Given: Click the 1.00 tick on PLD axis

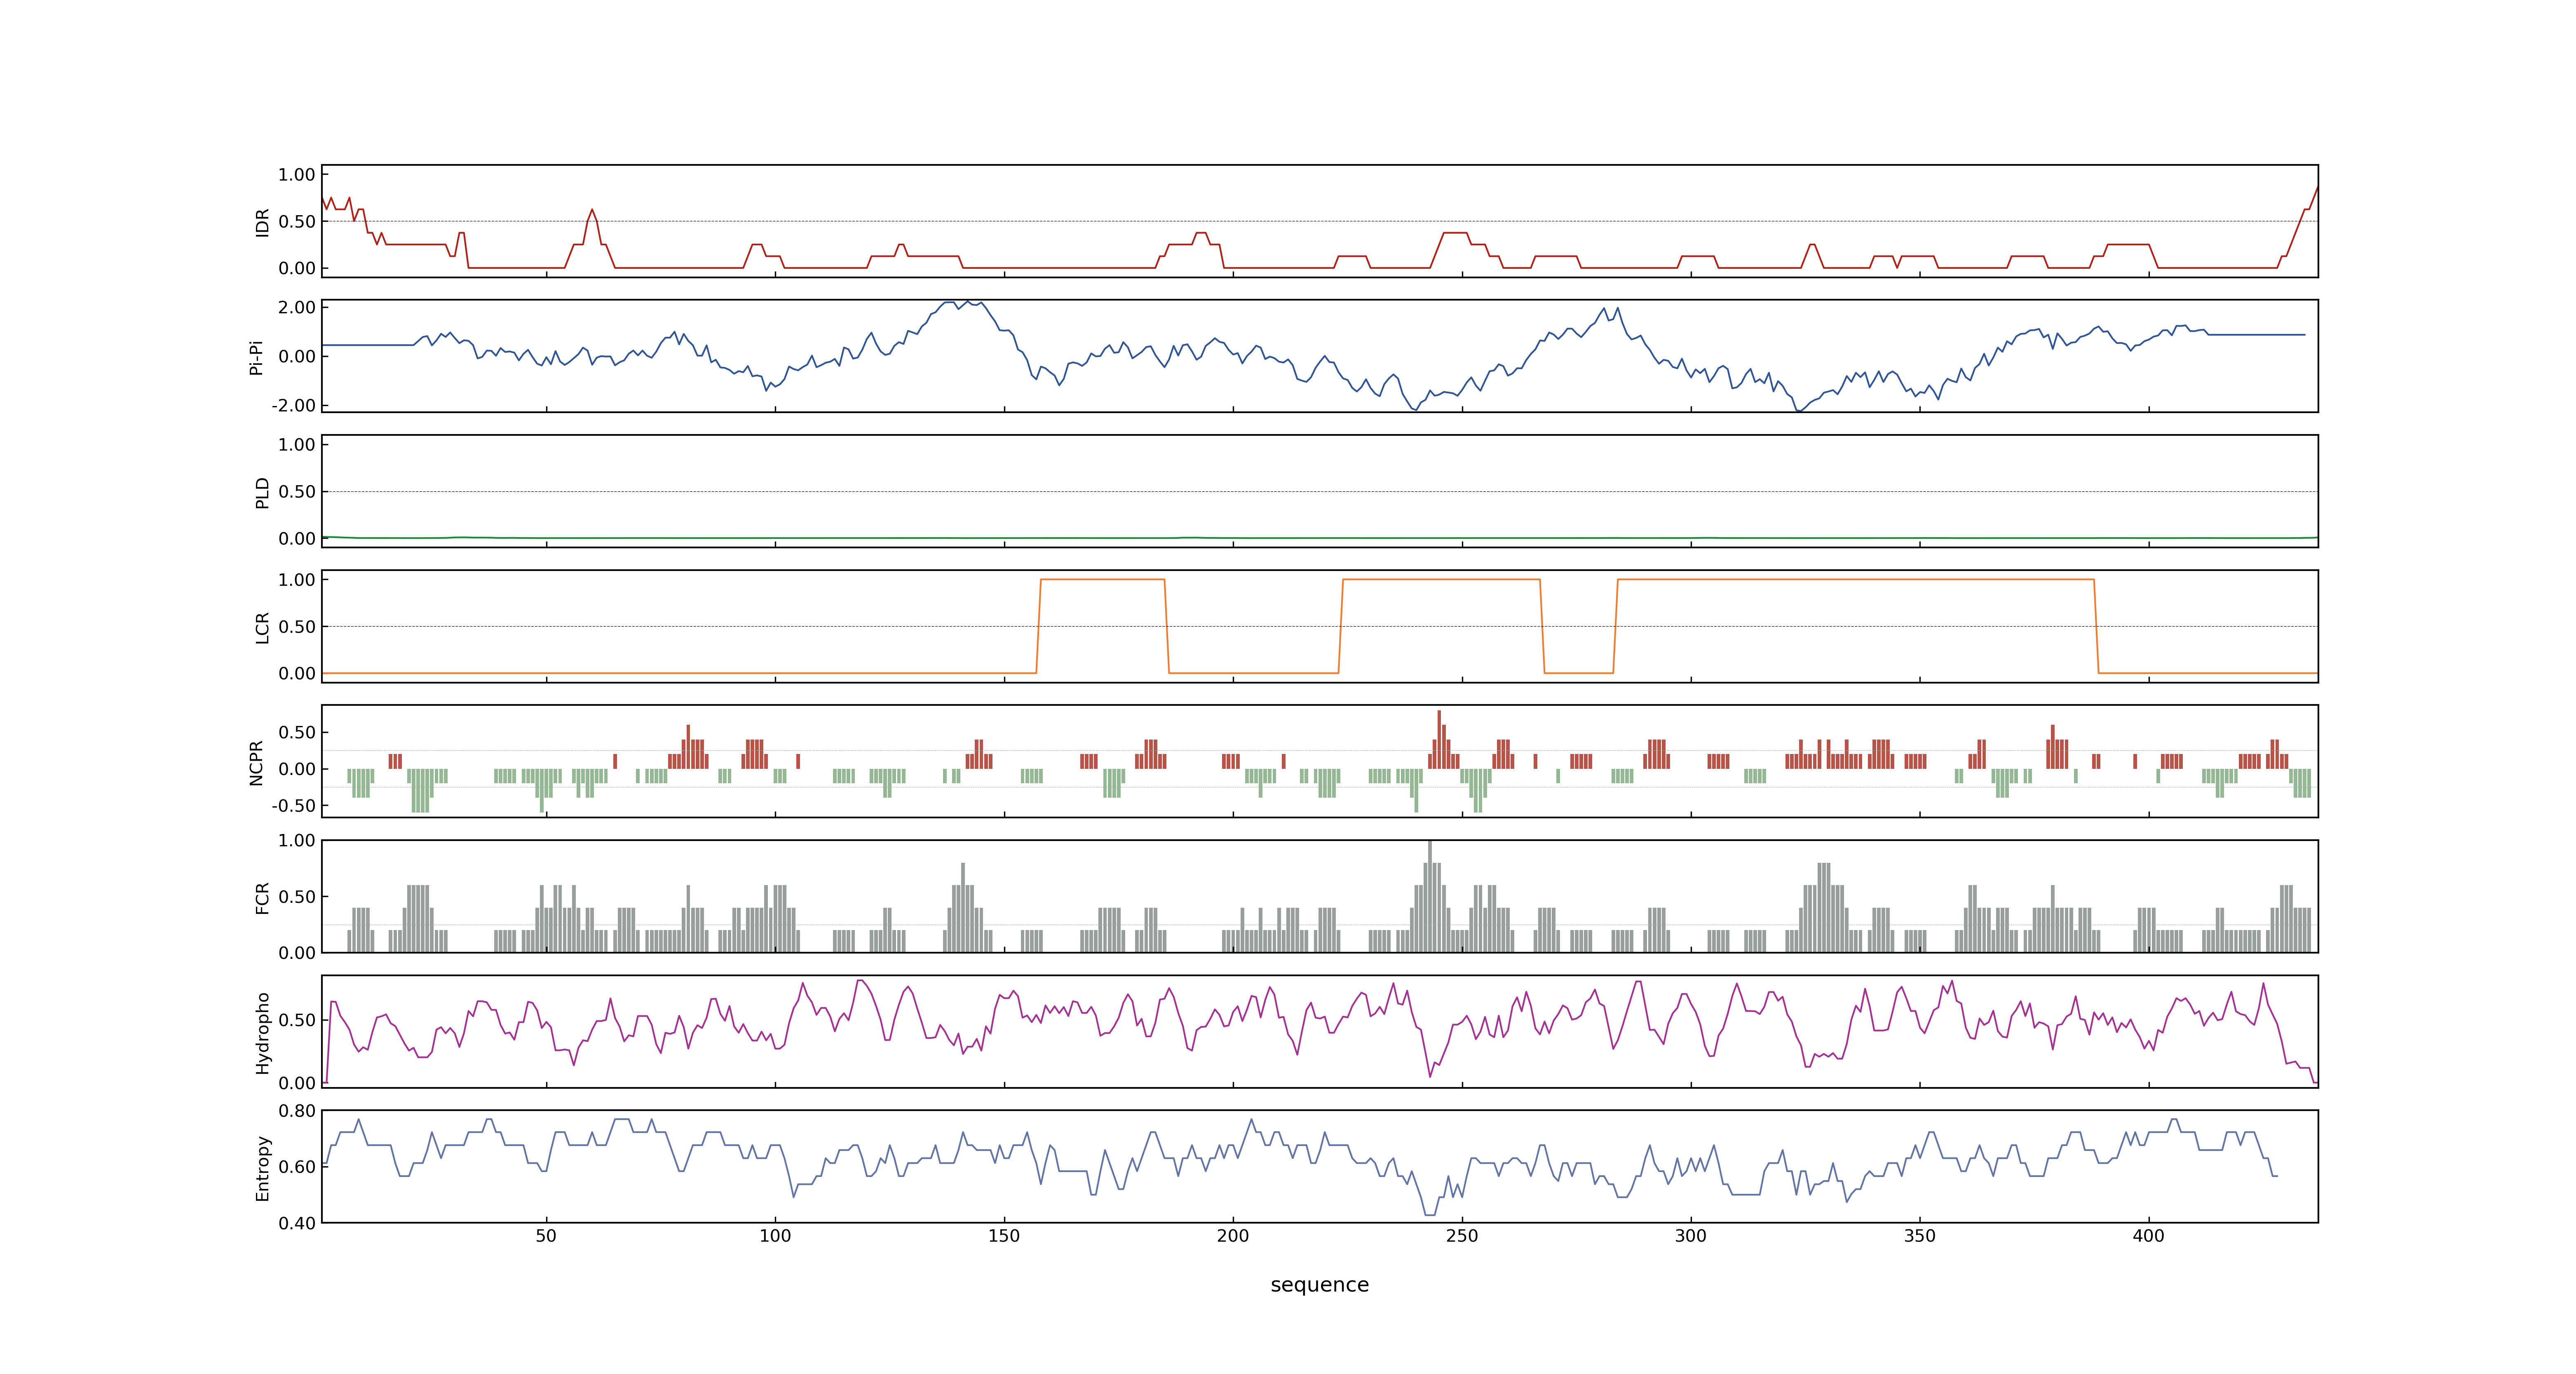Looking at the screenshot, I should pyautogui.click(x=297, y=445).
